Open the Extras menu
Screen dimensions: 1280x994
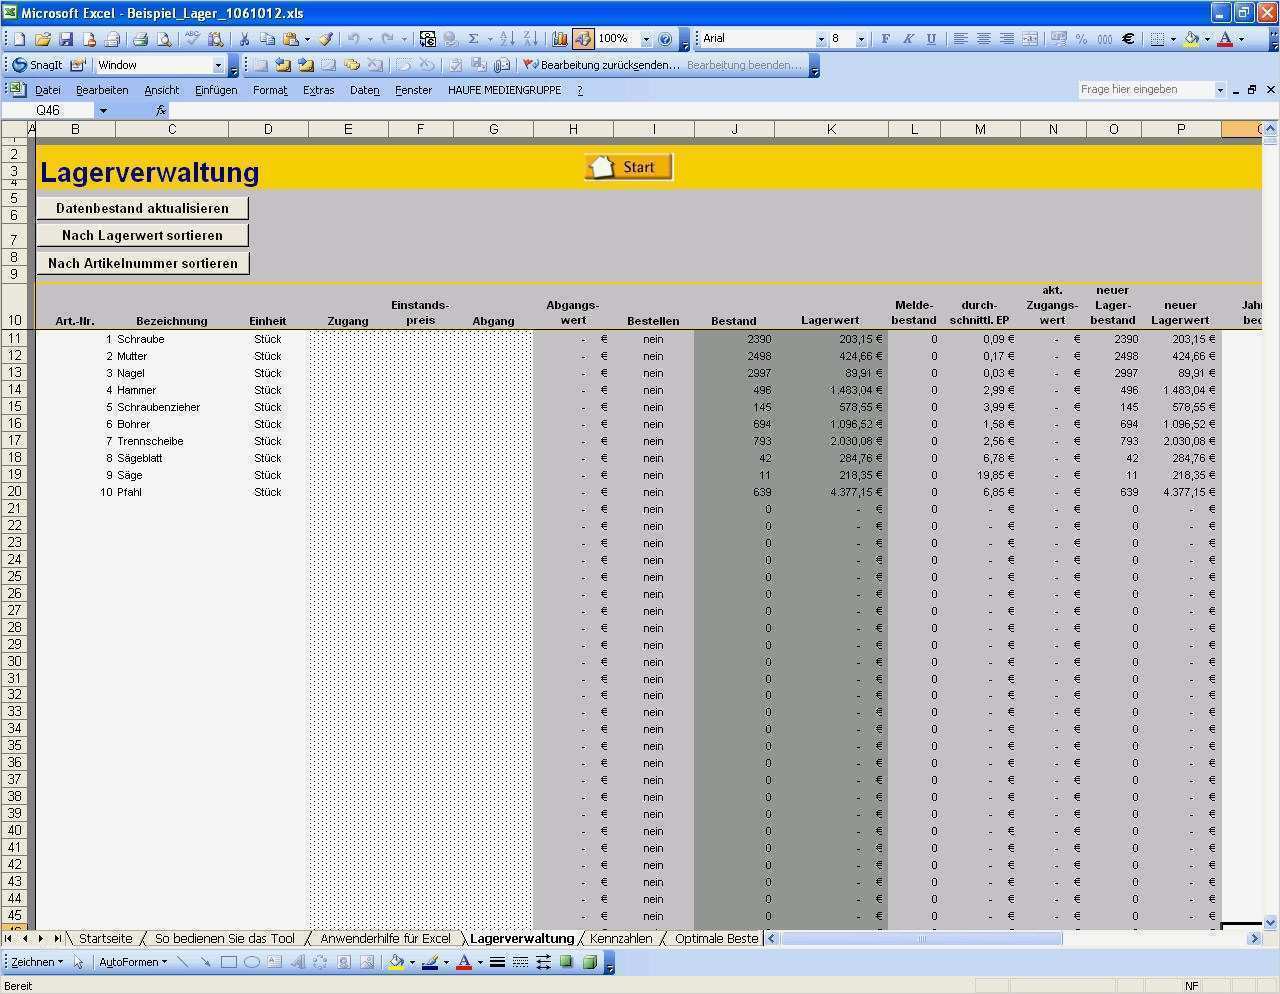(319, 89)
